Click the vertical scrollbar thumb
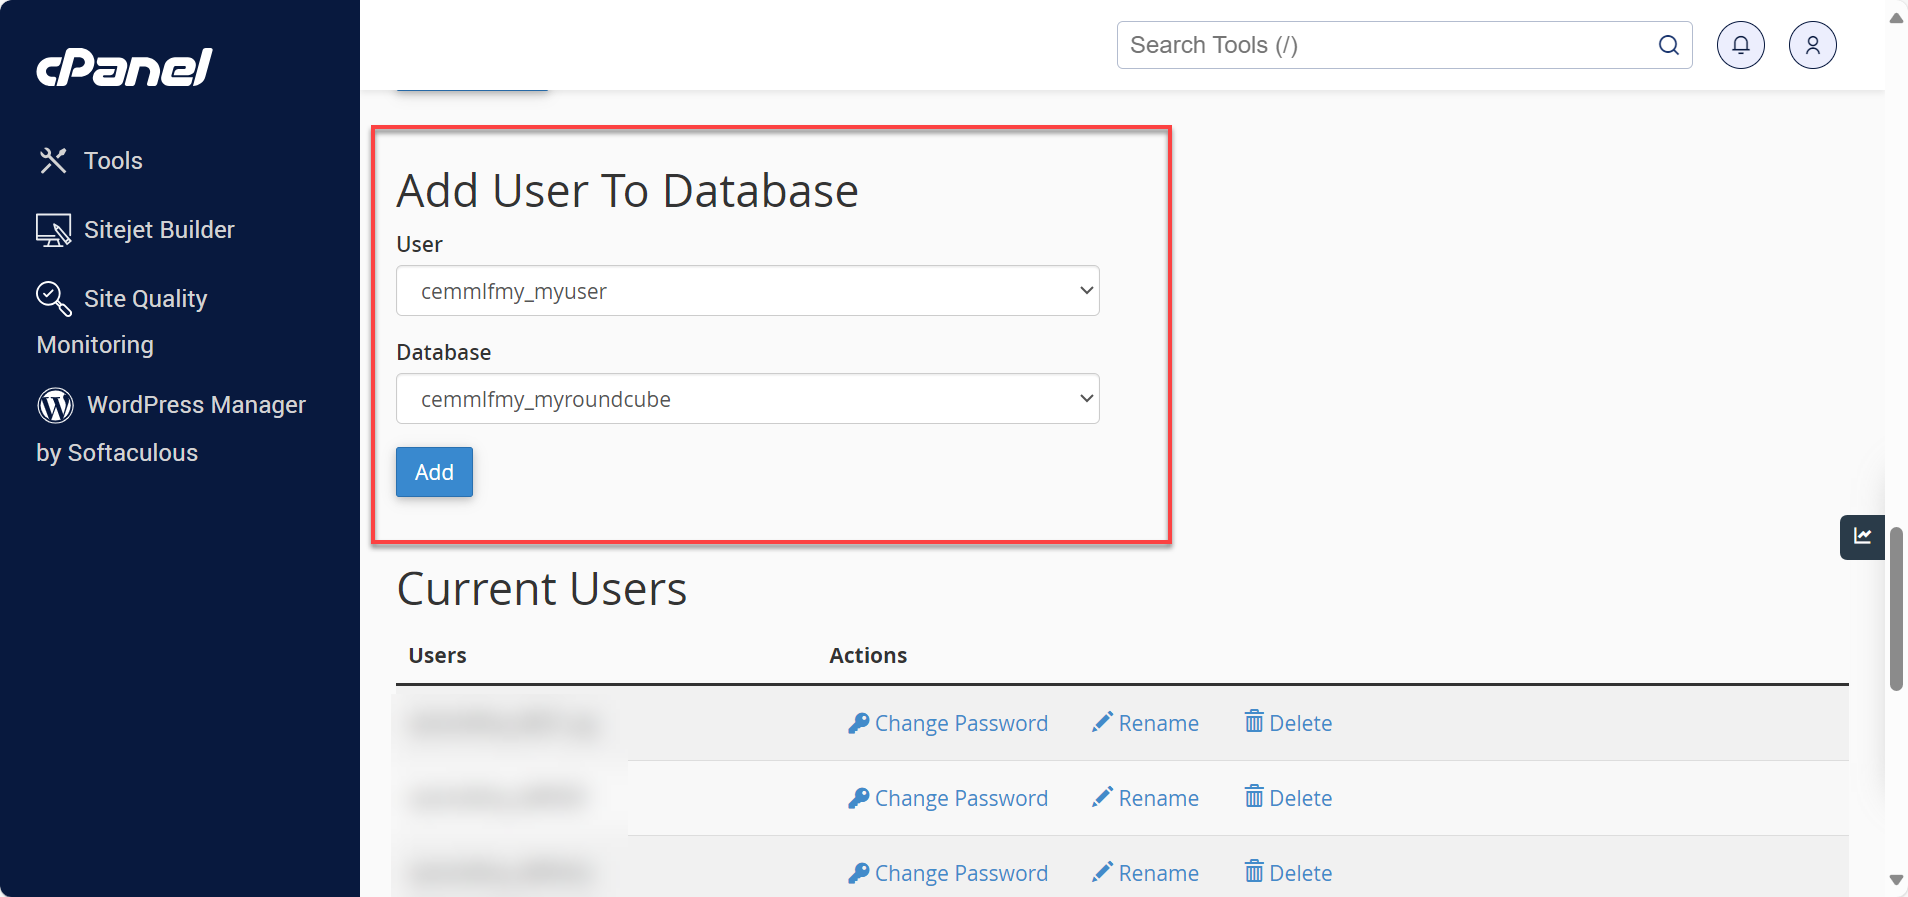Image resolution: width=1908 pixels, height=897 pixels. pos(1896,608)
